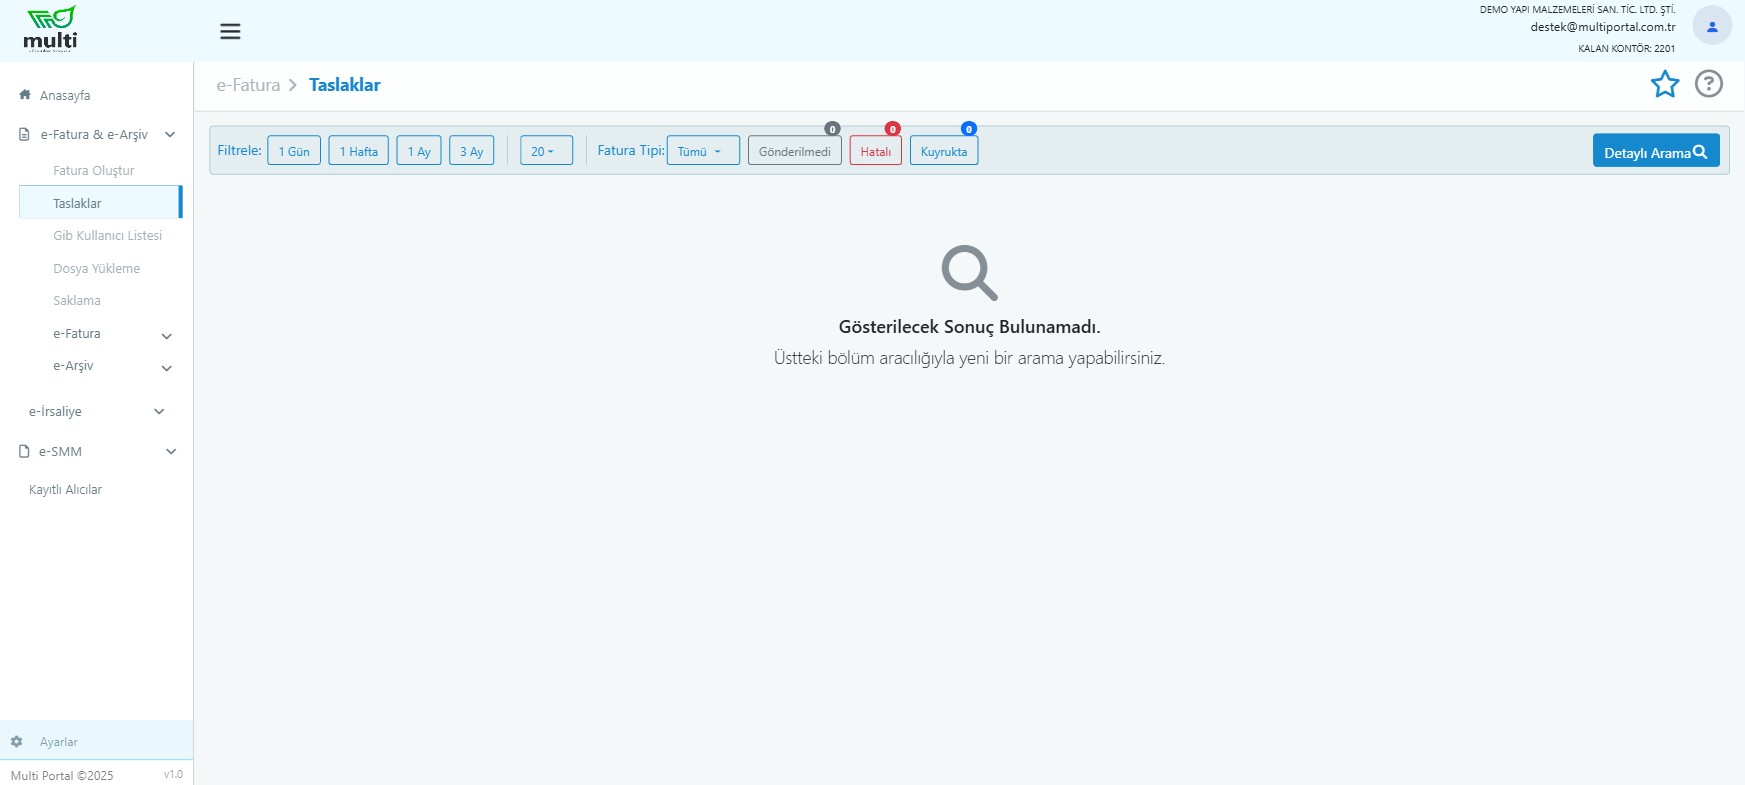Show Hatalı invoices

pyautogui.click(x=876, y=150)
